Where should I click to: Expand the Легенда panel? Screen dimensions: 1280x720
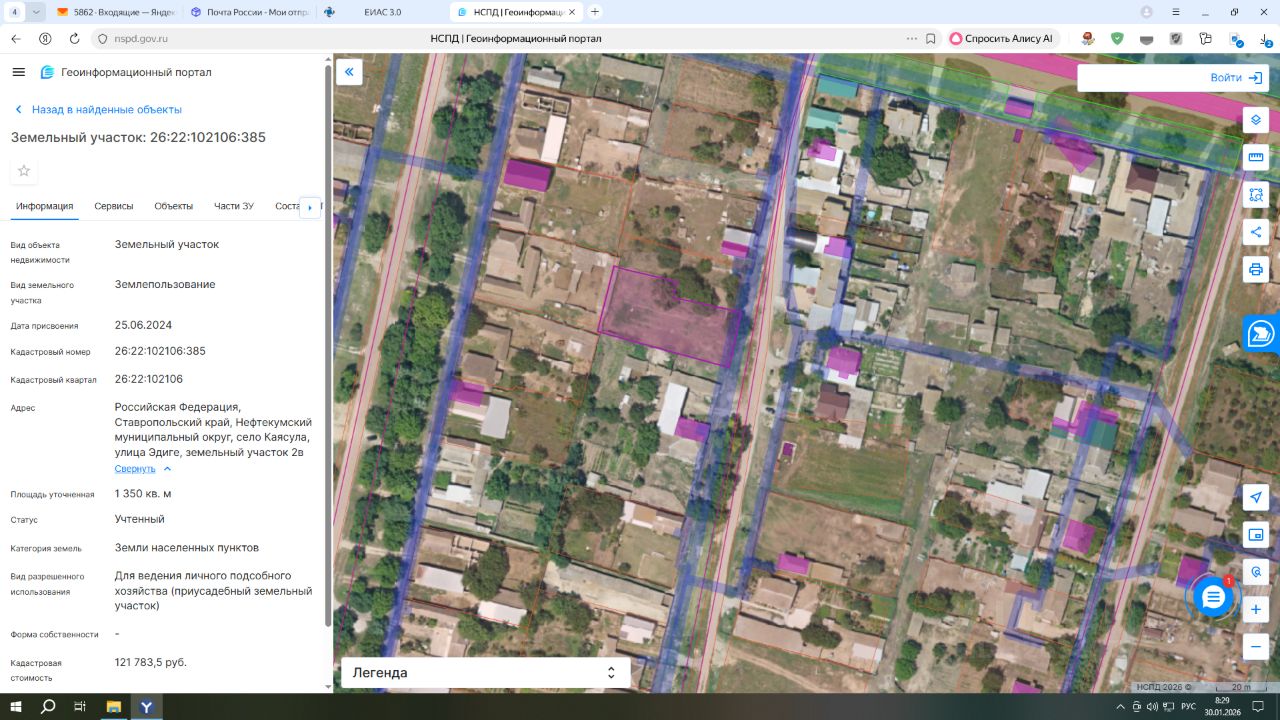pyautogui.click(x=486, y=673)
